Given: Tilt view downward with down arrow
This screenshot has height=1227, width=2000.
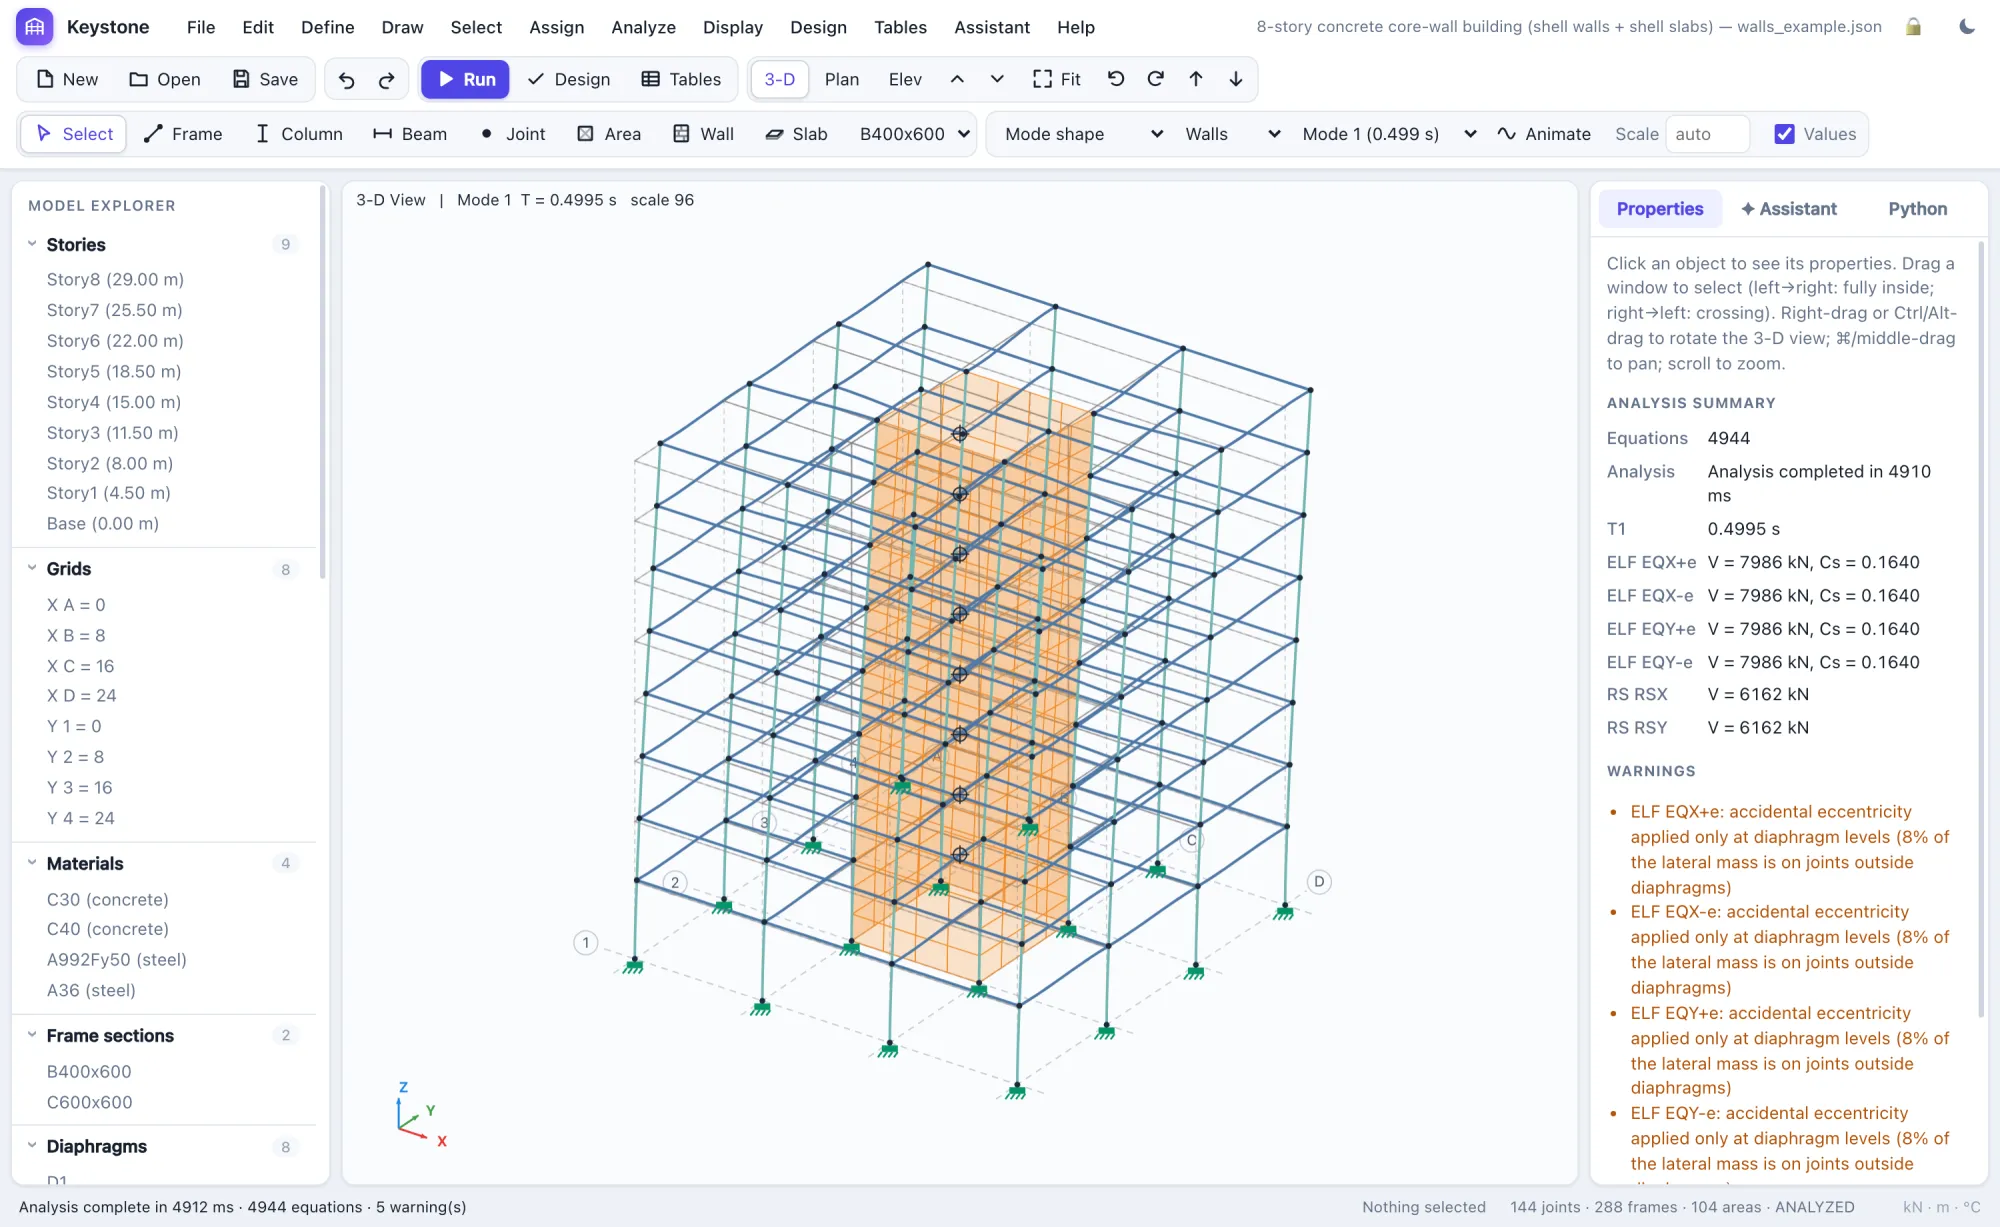Looking at the screenshot, I should [1236, 79].
